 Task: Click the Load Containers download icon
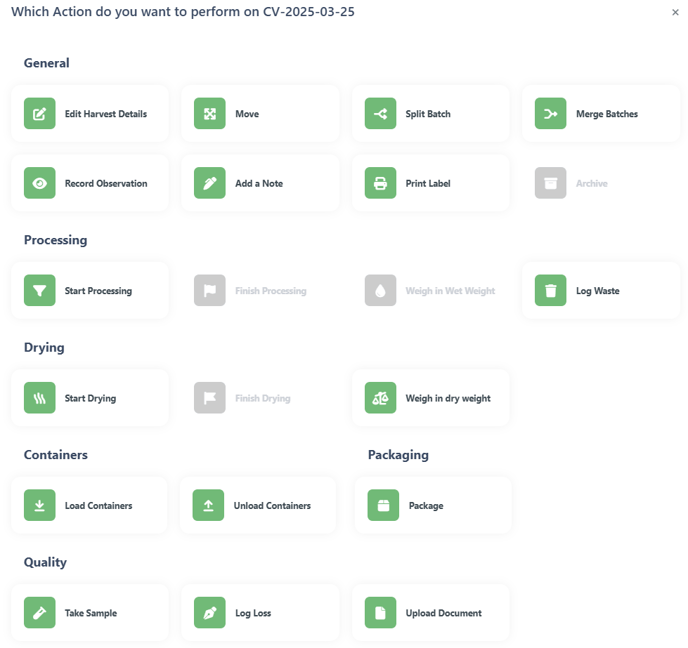pos(39,505)
